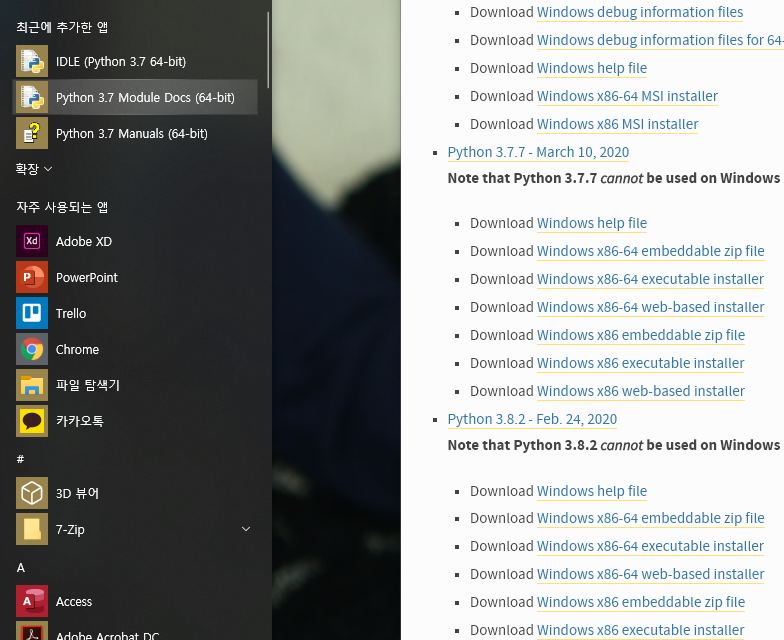Click the 'Access' app name
This screenshot has height=640, width=784.
coord(74,602)
